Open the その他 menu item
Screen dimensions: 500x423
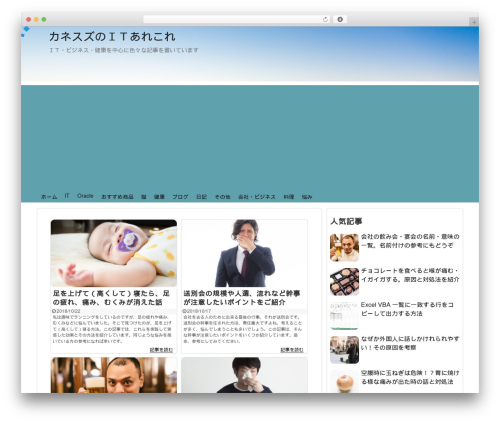[x=223, y=197]
